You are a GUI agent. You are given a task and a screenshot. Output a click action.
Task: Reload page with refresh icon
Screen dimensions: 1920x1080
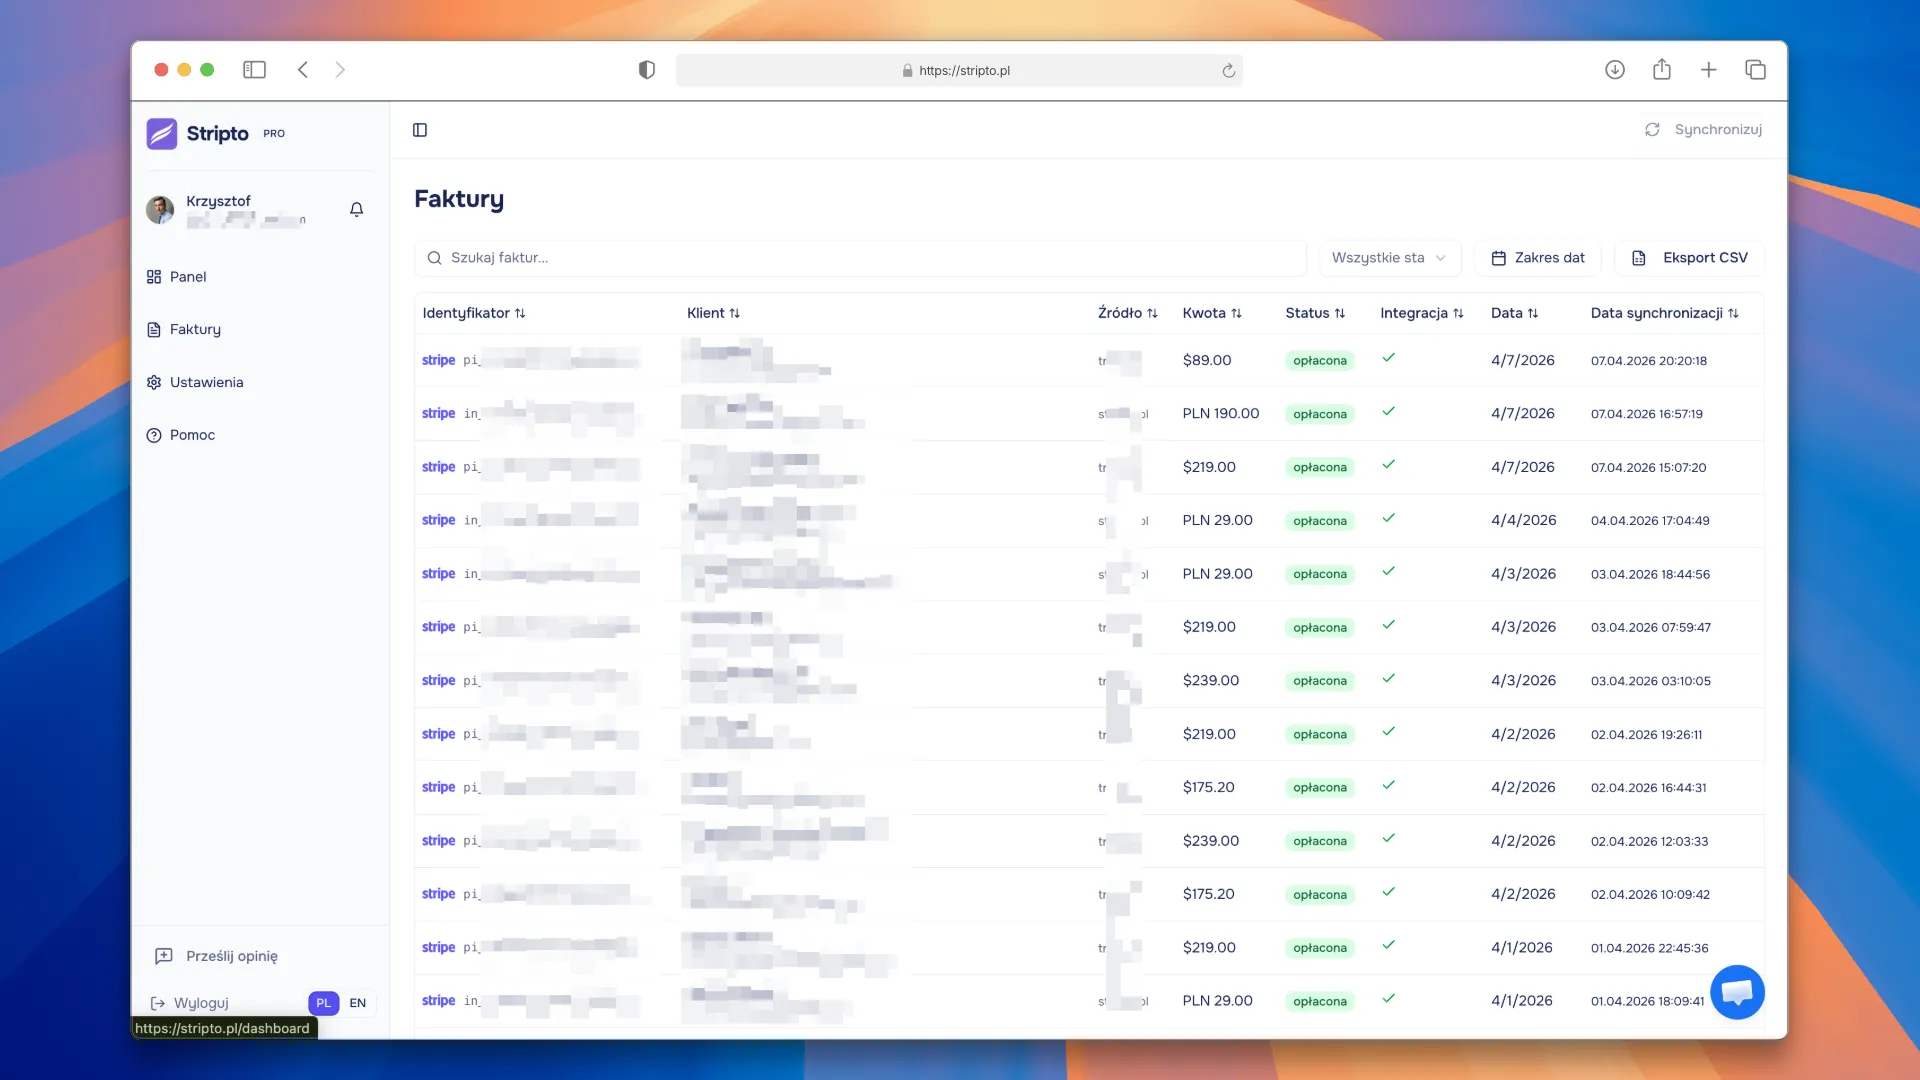(1229, 71)
